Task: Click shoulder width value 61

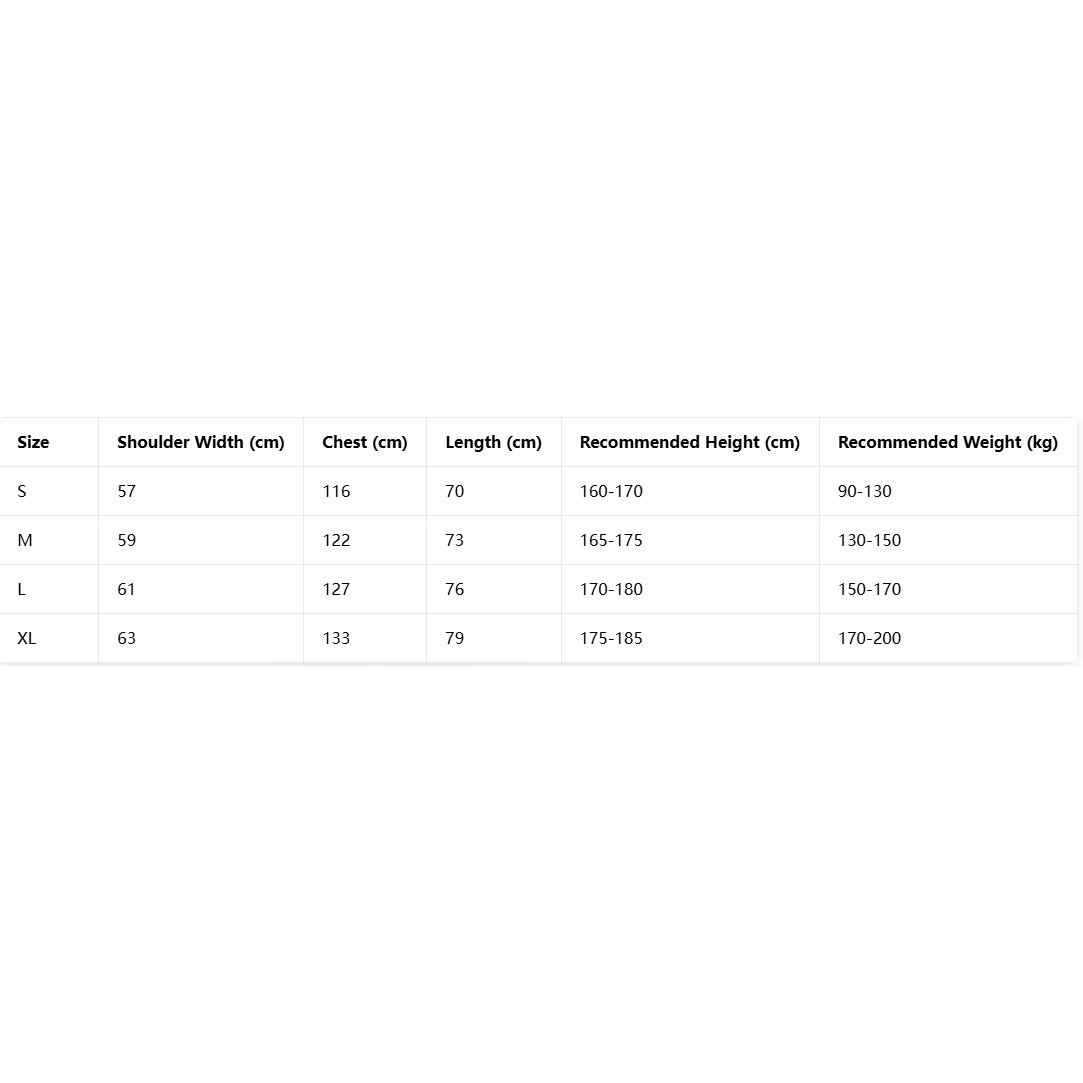Action: point(126,589)
